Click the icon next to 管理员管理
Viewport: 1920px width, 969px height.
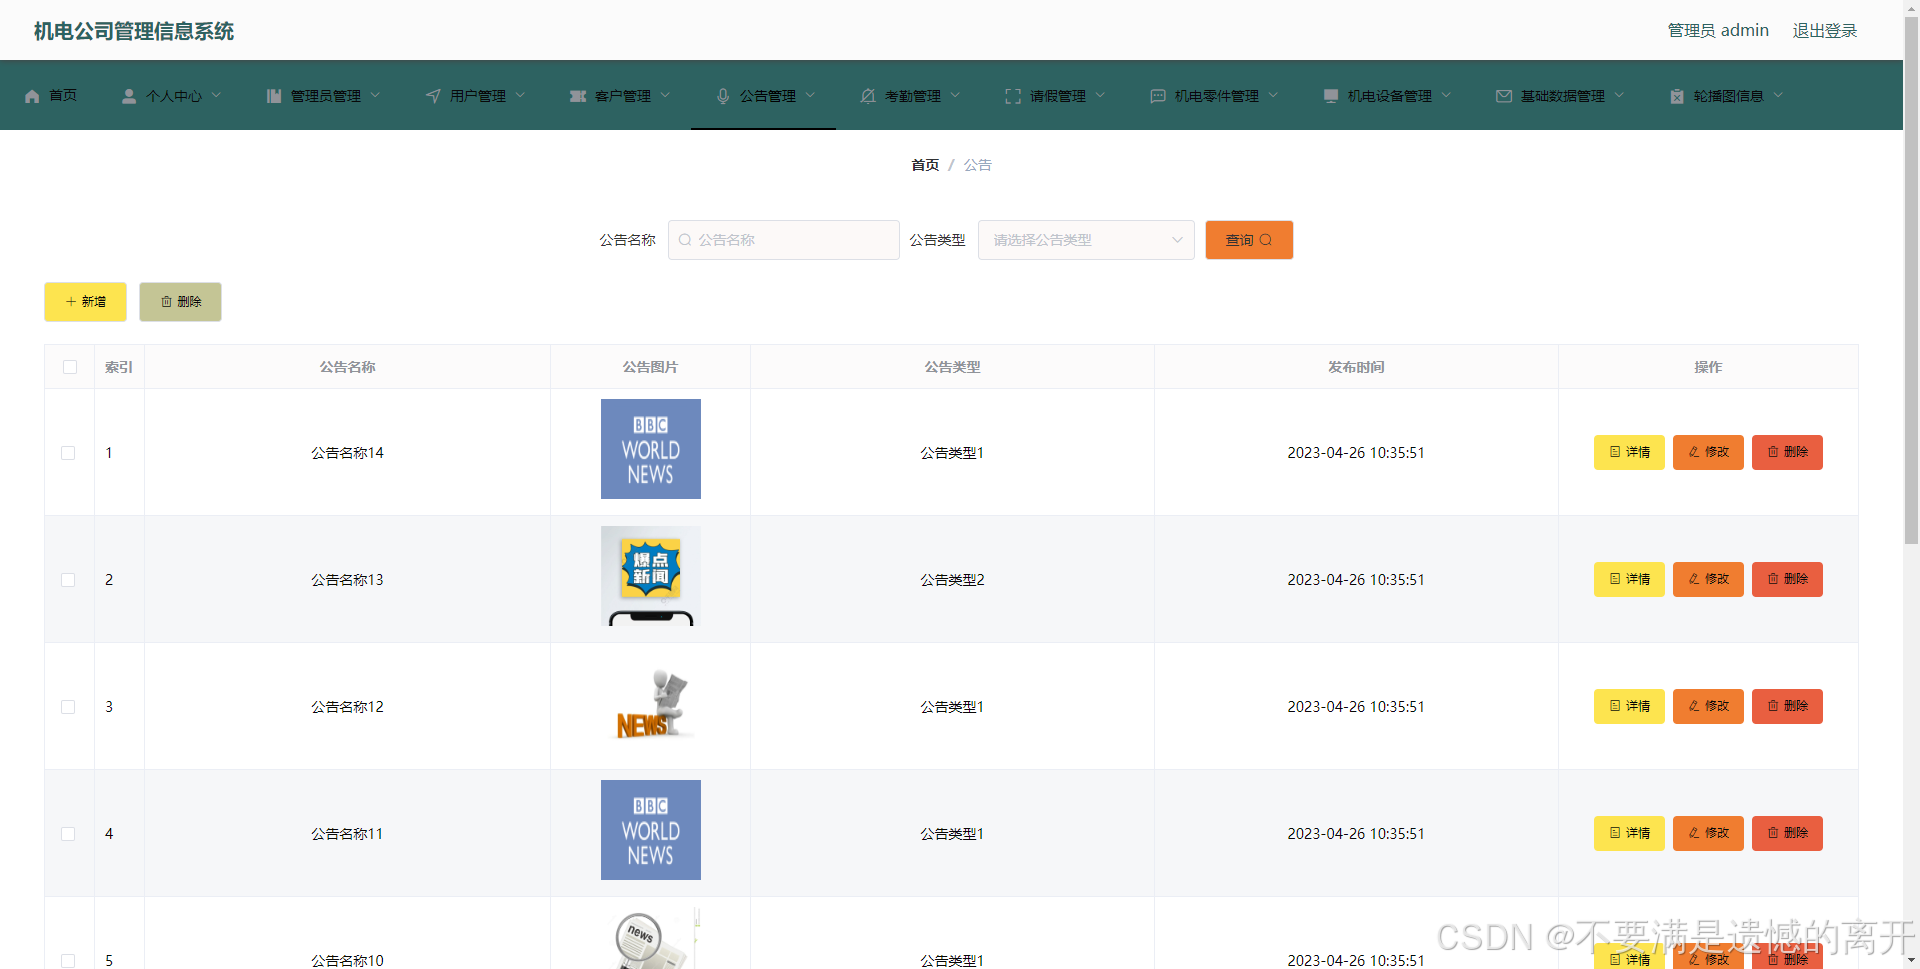point(274,96)
